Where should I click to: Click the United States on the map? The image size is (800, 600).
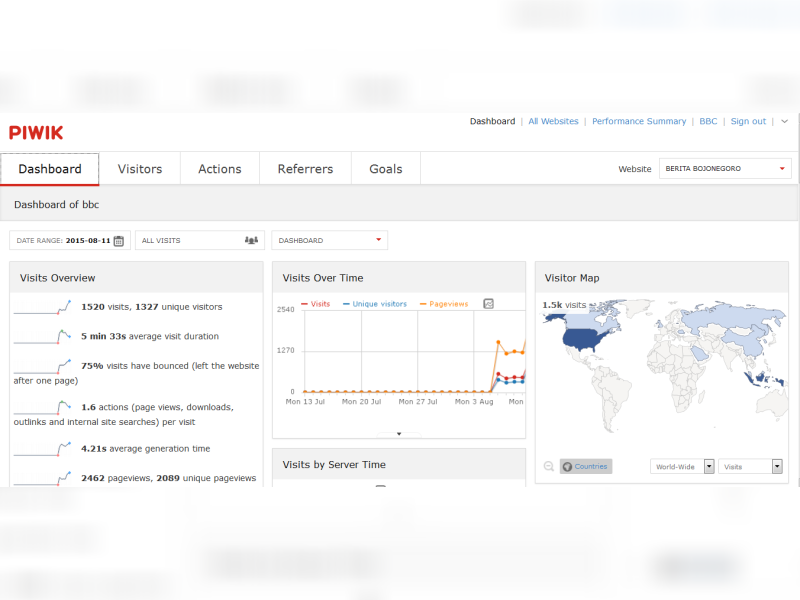[x=584, y=339]
